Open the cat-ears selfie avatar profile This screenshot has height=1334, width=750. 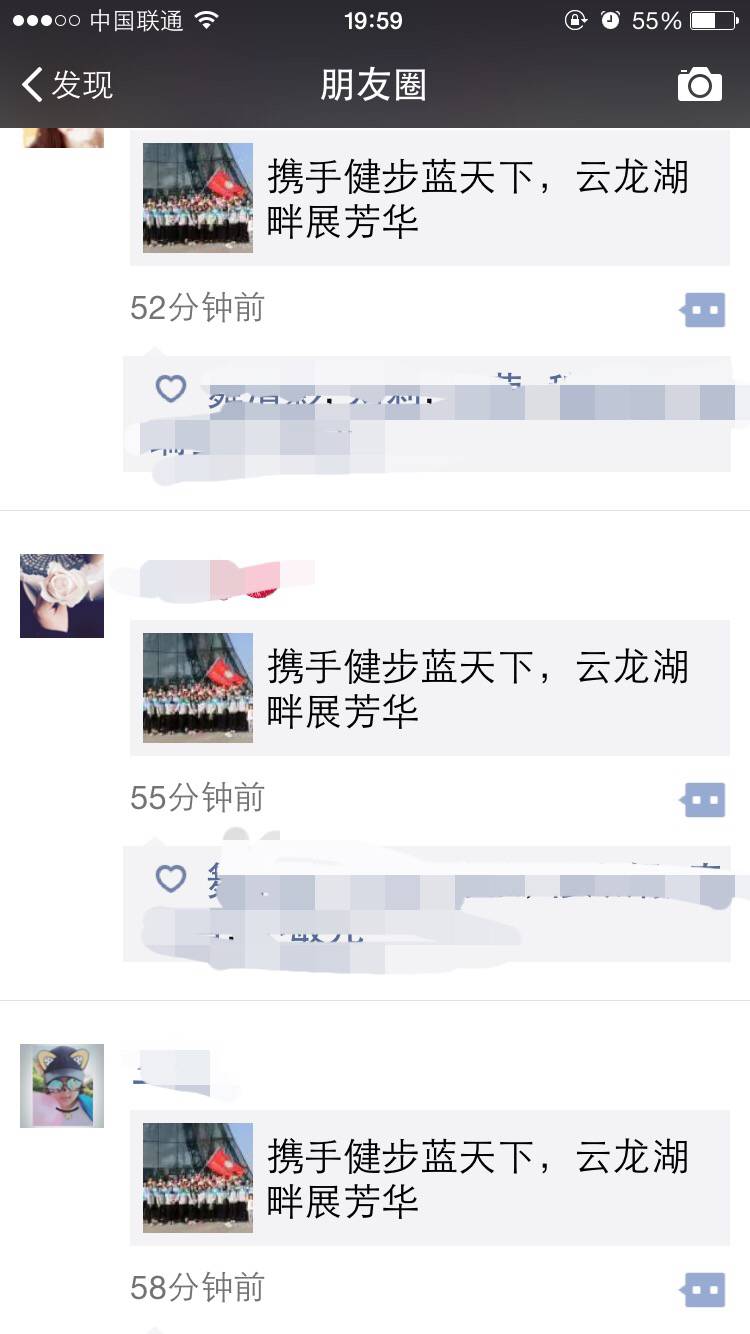tap(62, 1086)
